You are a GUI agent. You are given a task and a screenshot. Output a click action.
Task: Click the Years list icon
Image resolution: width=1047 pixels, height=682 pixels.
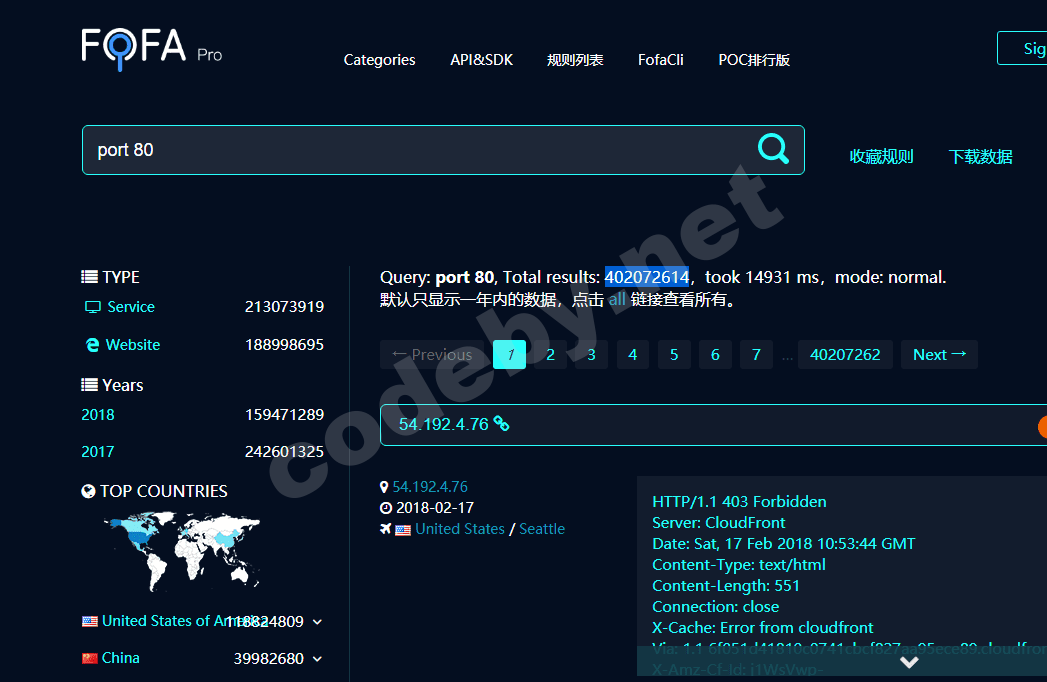pos(89,385)
